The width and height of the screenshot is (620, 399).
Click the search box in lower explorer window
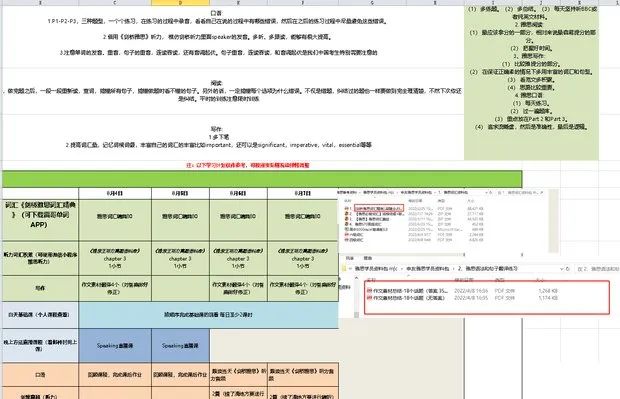pyautogui.click(x=597, y=269)
